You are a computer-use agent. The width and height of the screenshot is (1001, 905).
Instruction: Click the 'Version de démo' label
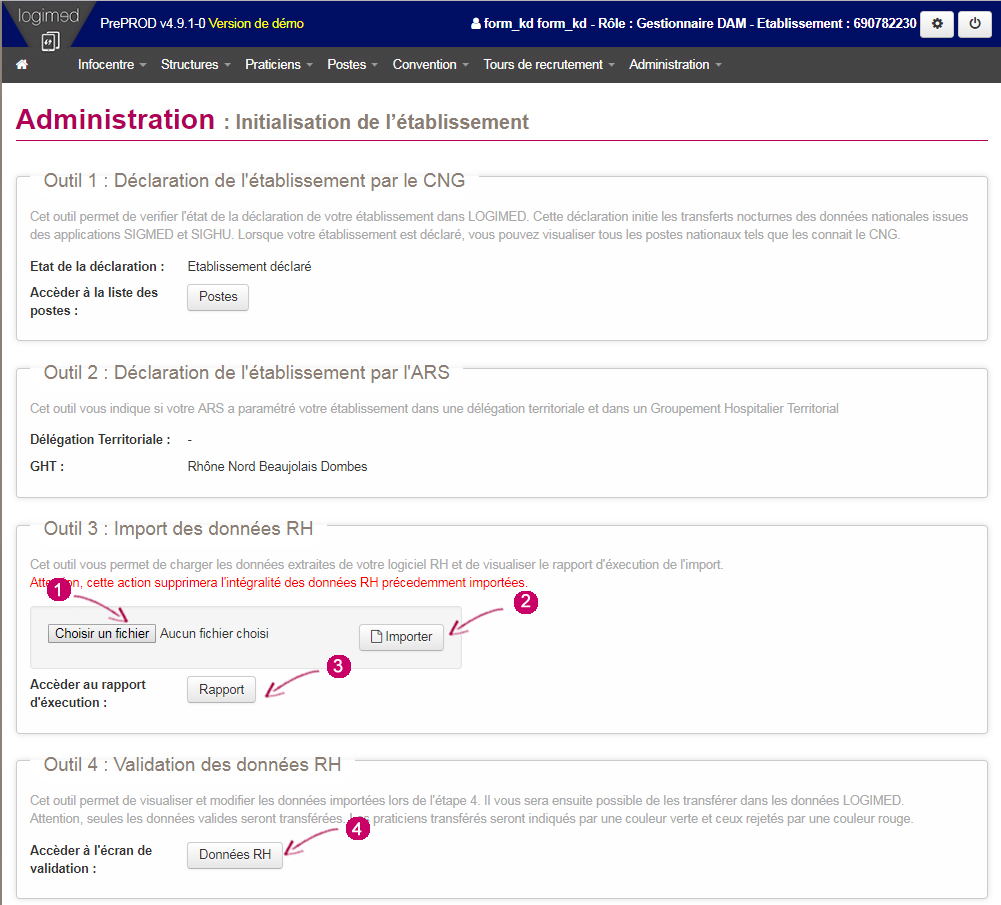click(x=256, y=24)
